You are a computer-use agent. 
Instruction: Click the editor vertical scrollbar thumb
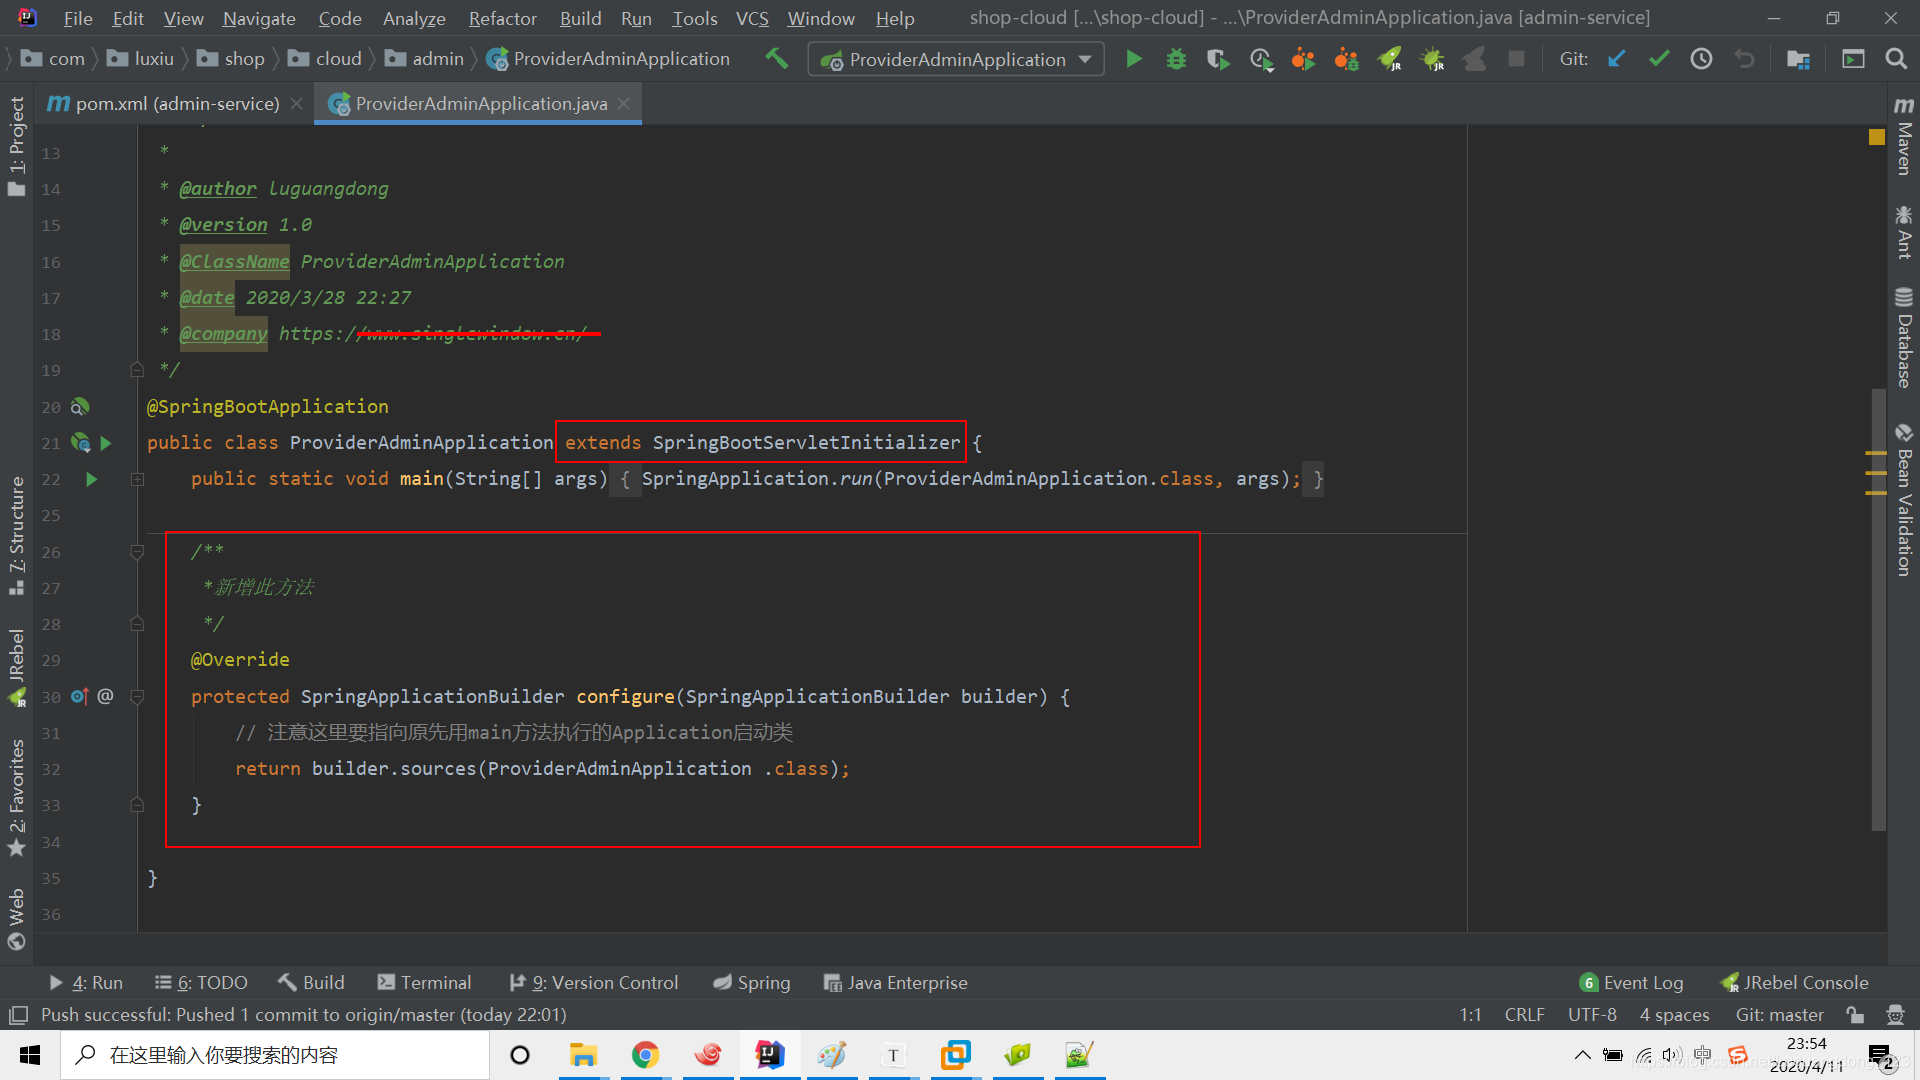click(1878, 610)
